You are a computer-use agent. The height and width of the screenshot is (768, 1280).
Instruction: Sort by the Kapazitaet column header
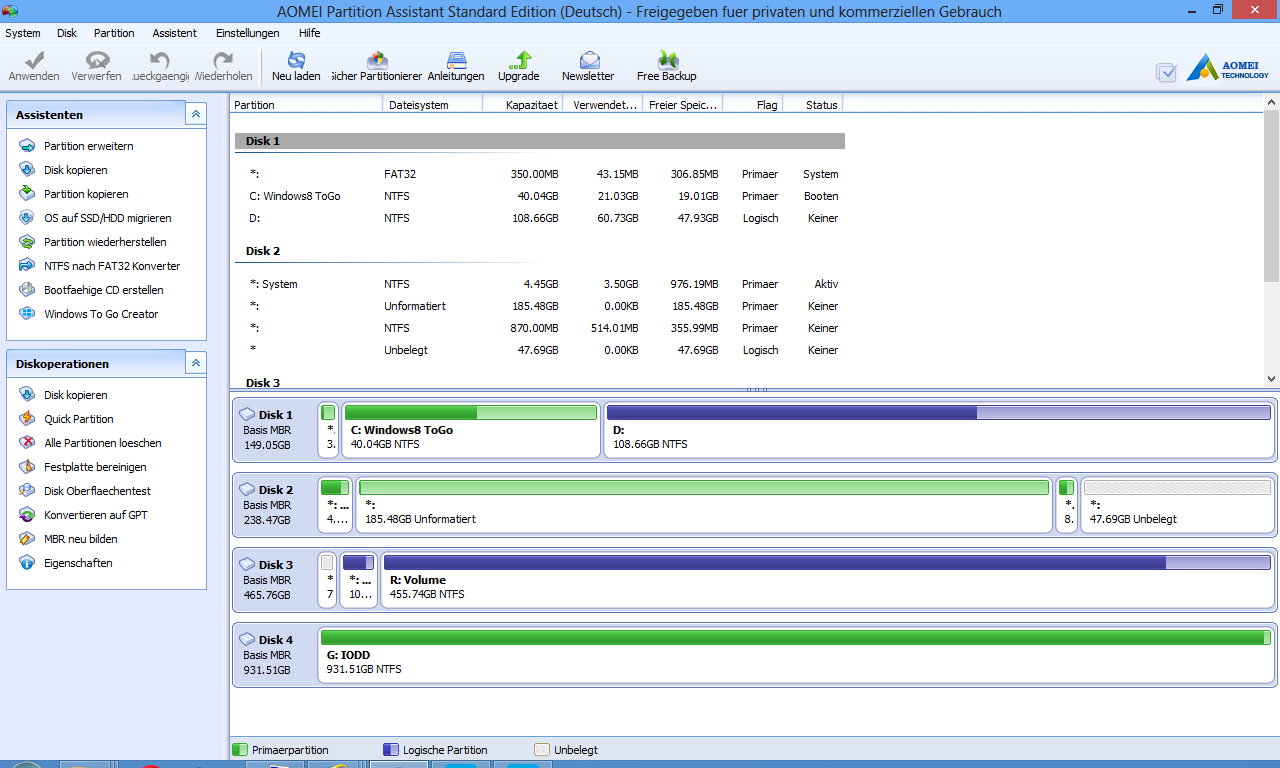point(522,104)
